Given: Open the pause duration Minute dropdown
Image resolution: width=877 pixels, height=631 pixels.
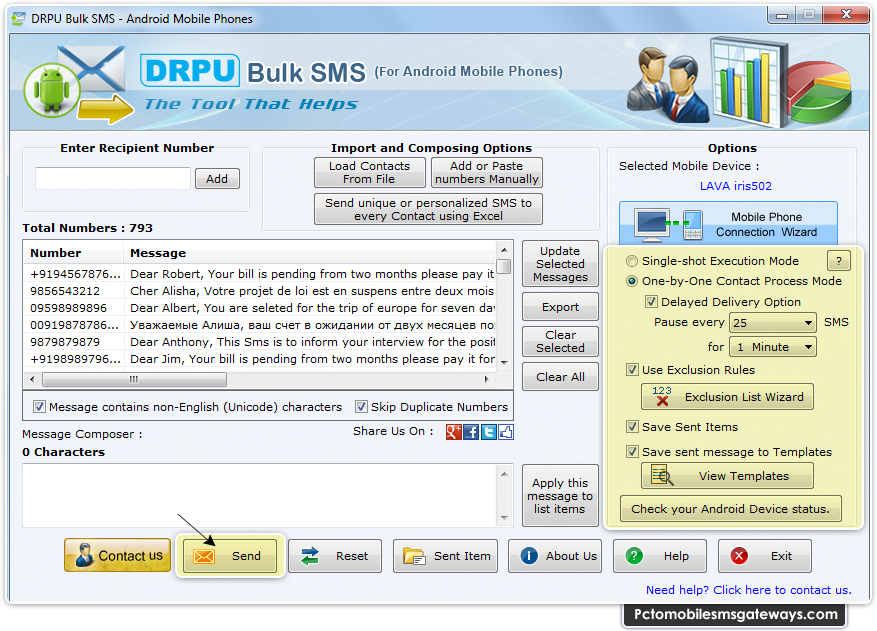Looking at the screenshot, I should pos(773,347).
